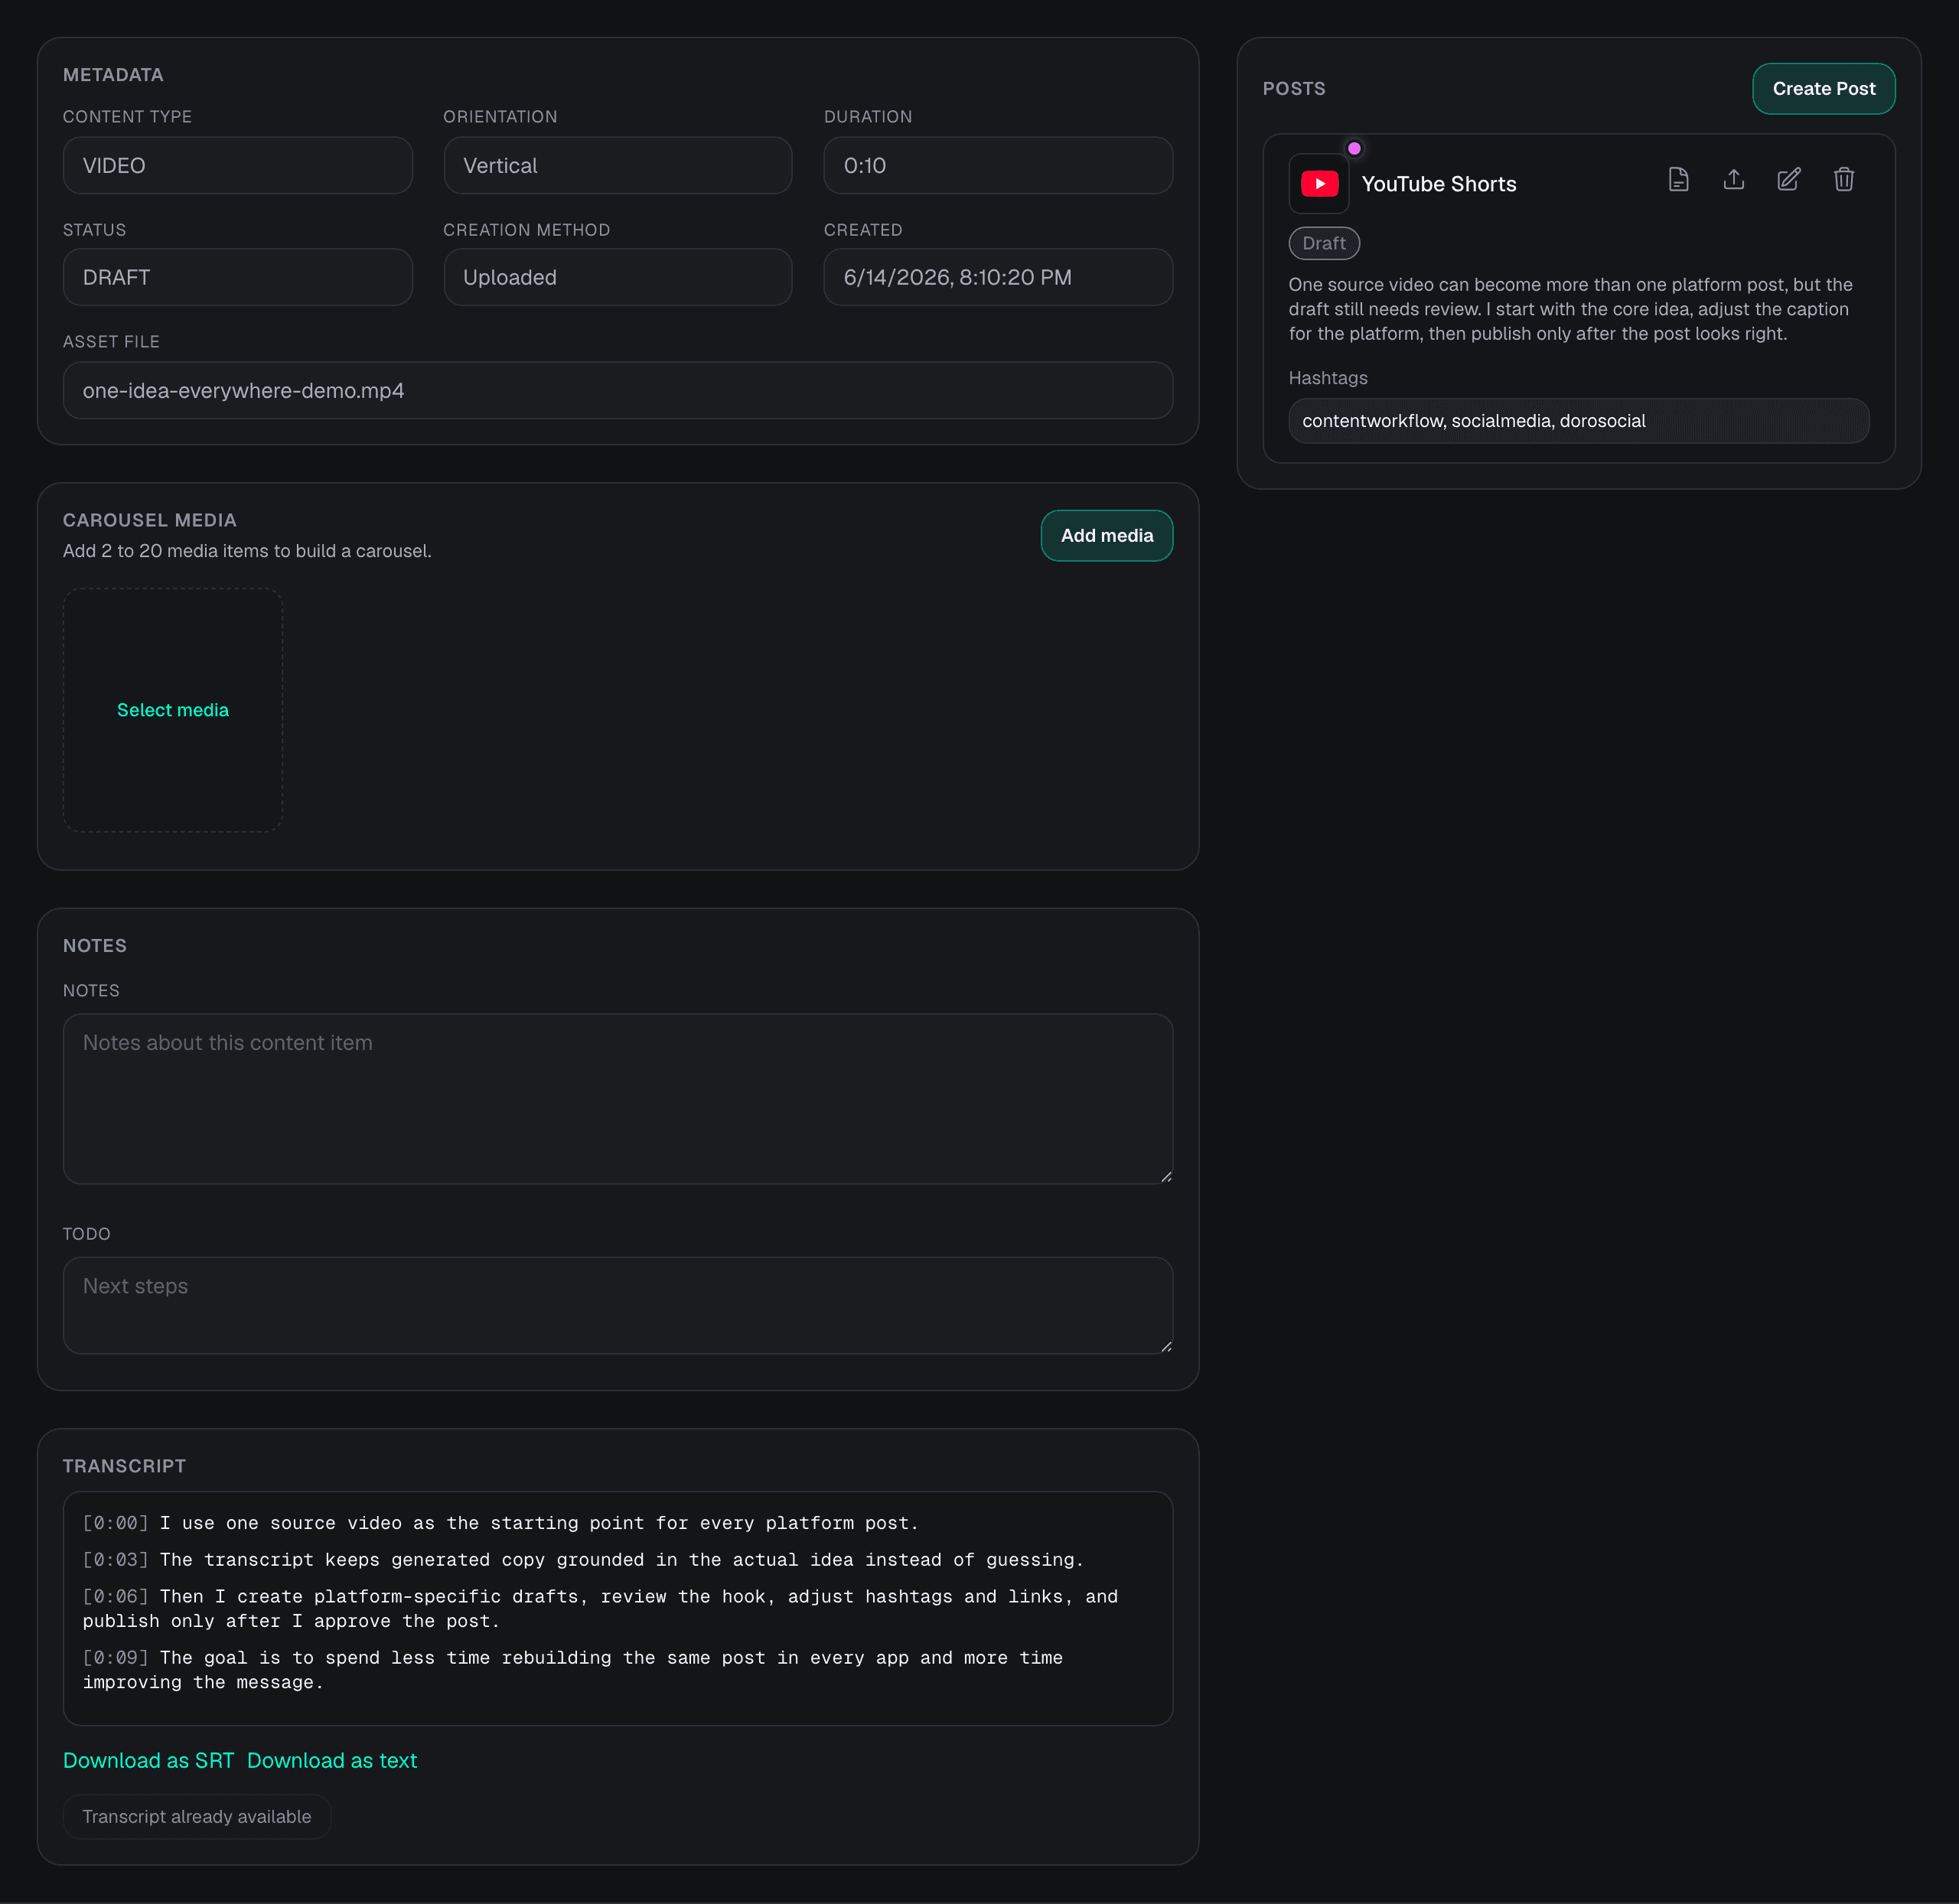
Task: Click the Created date field 6/14/2026
Action: coord(997,278)
